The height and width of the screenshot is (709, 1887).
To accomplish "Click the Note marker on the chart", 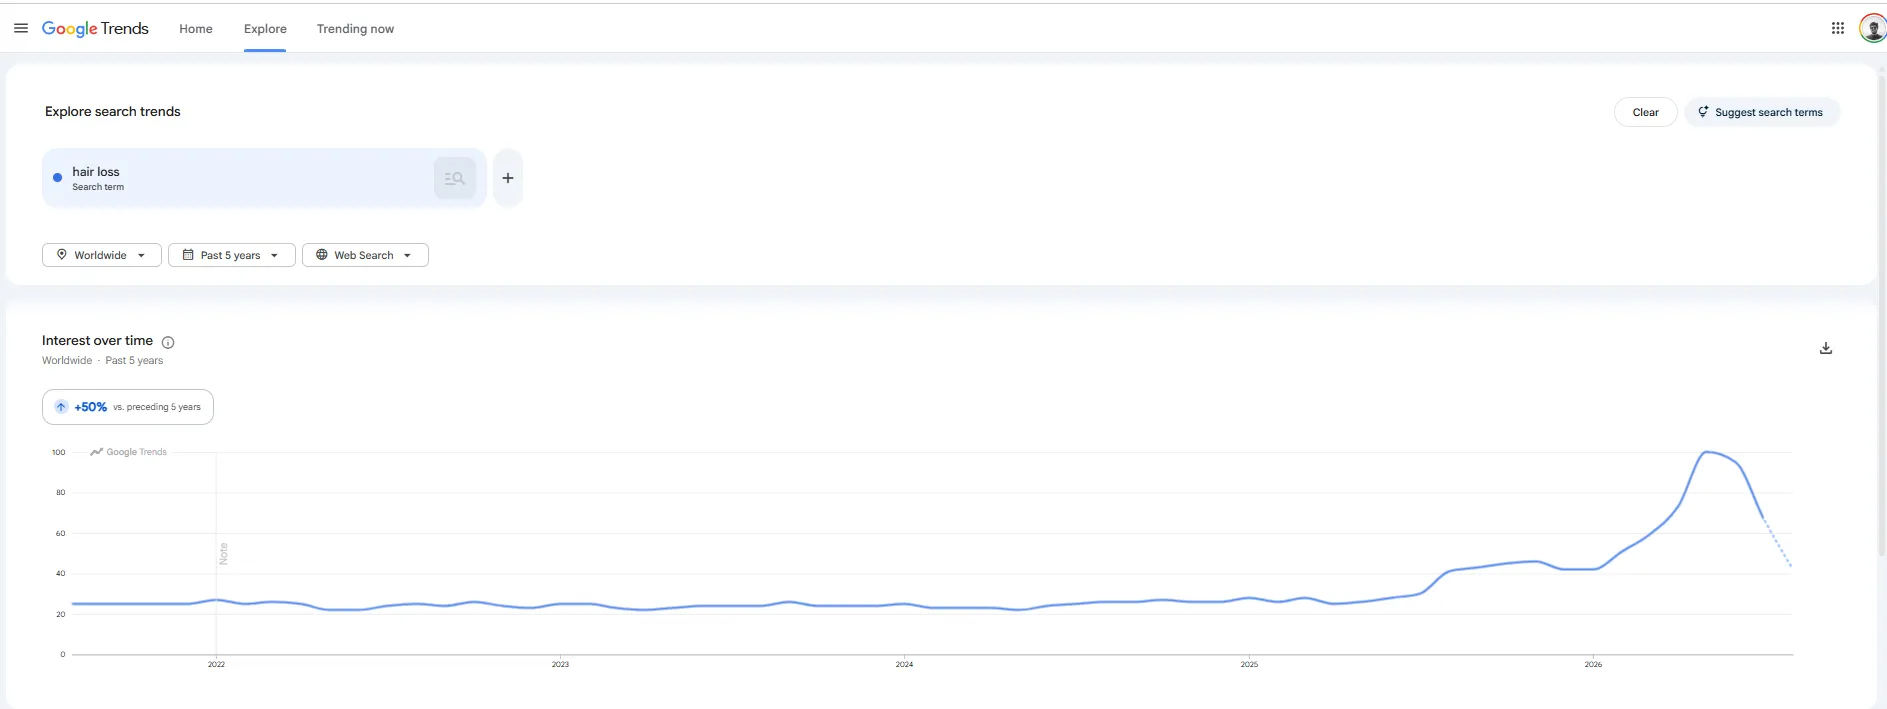I will [x=223, y=553].
